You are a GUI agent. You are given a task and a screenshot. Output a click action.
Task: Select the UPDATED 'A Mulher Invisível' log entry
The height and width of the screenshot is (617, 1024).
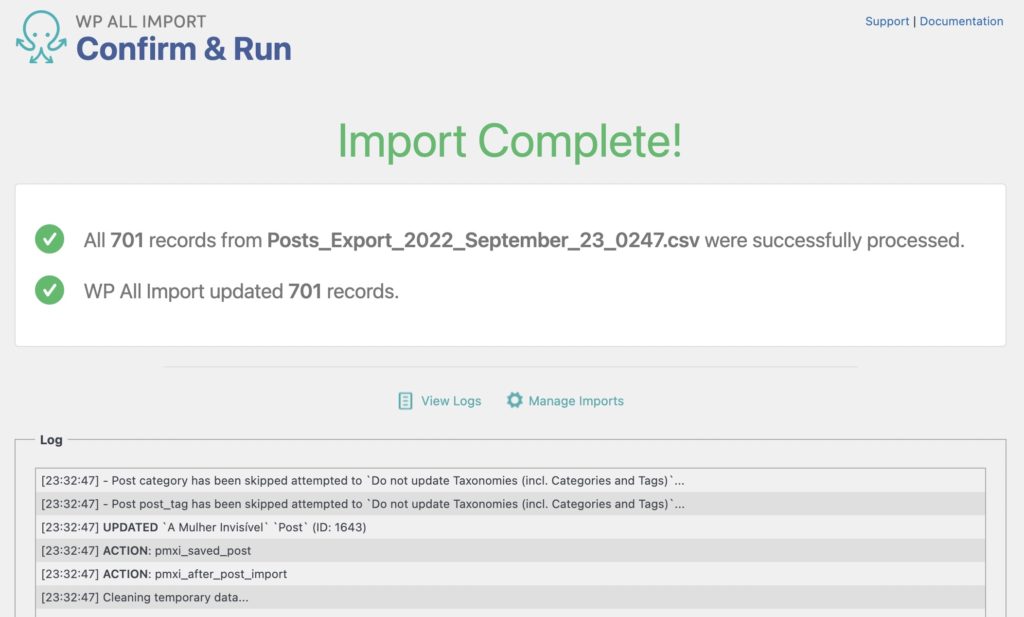(x=200, y=527)
